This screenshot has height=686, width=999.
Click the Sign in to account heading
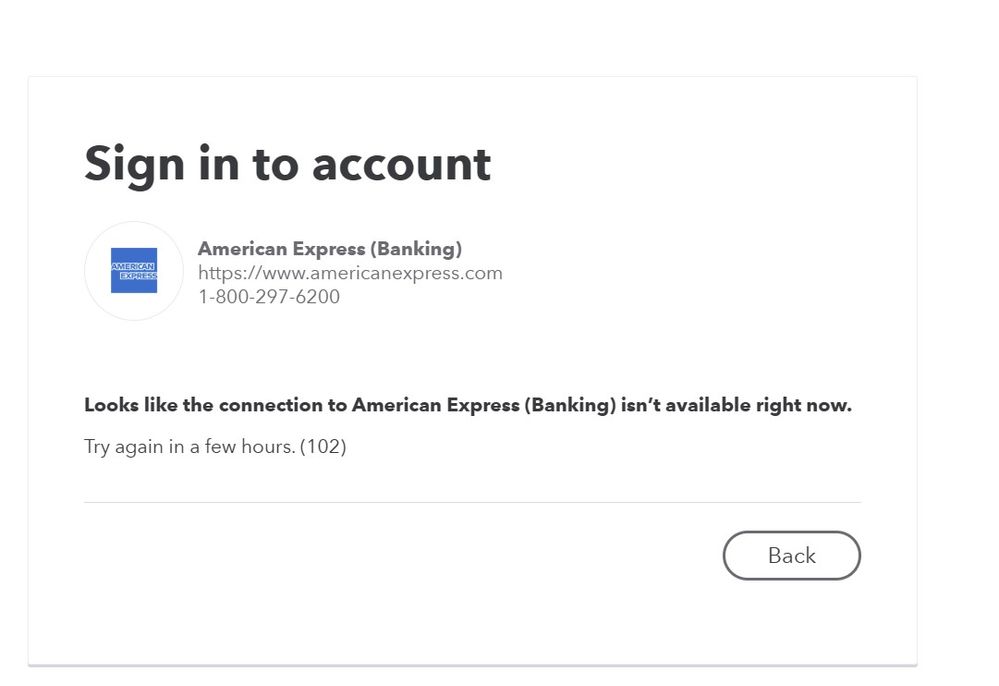click(287, 164)
